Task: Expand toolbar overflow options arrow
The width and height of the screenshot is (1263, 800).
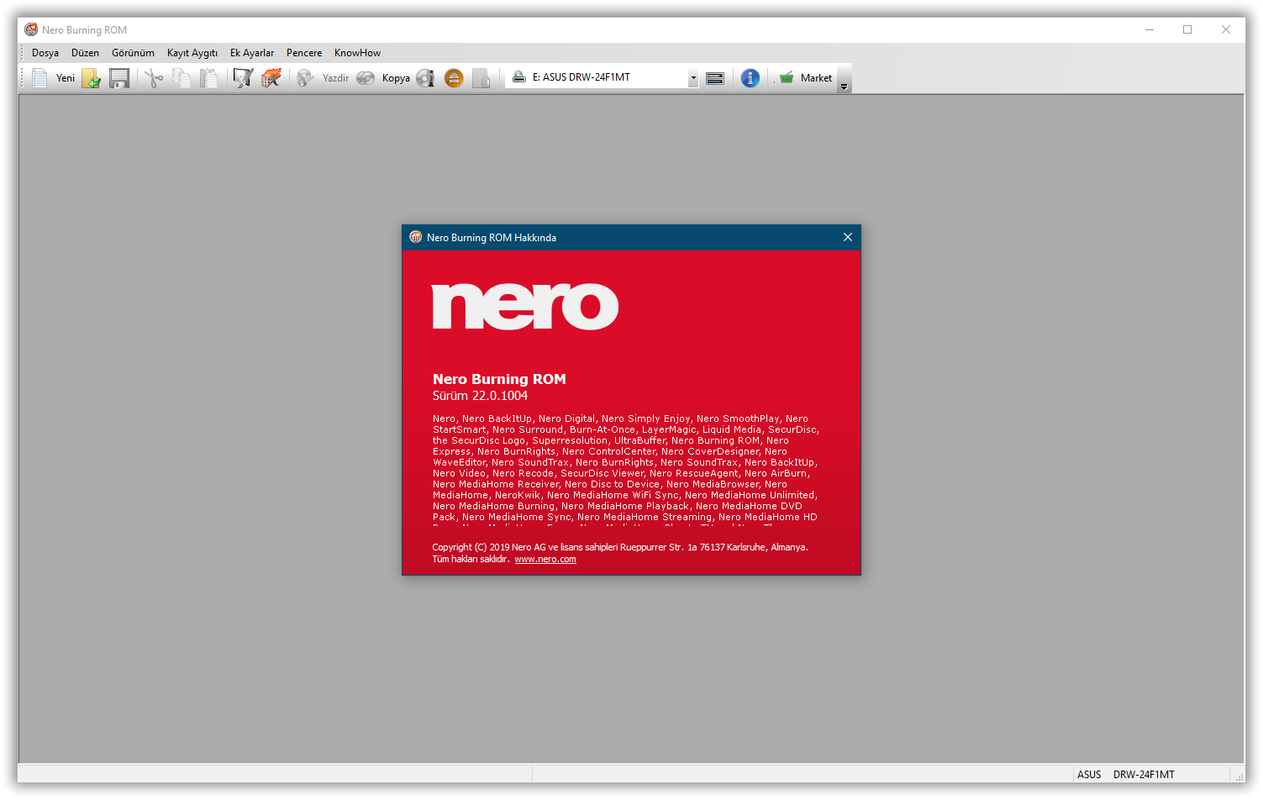Action: coord(844,87)
